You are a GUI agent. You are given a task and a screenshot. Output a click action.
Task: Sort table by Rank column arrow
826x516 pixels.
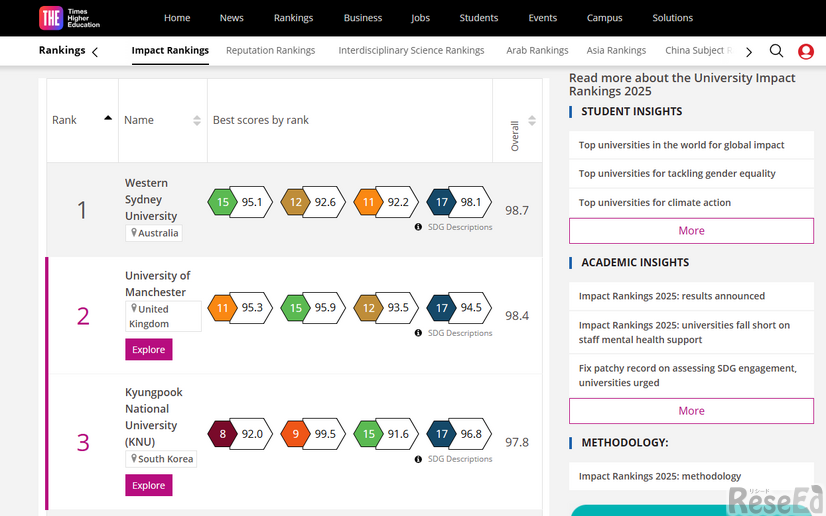(108, 118)
